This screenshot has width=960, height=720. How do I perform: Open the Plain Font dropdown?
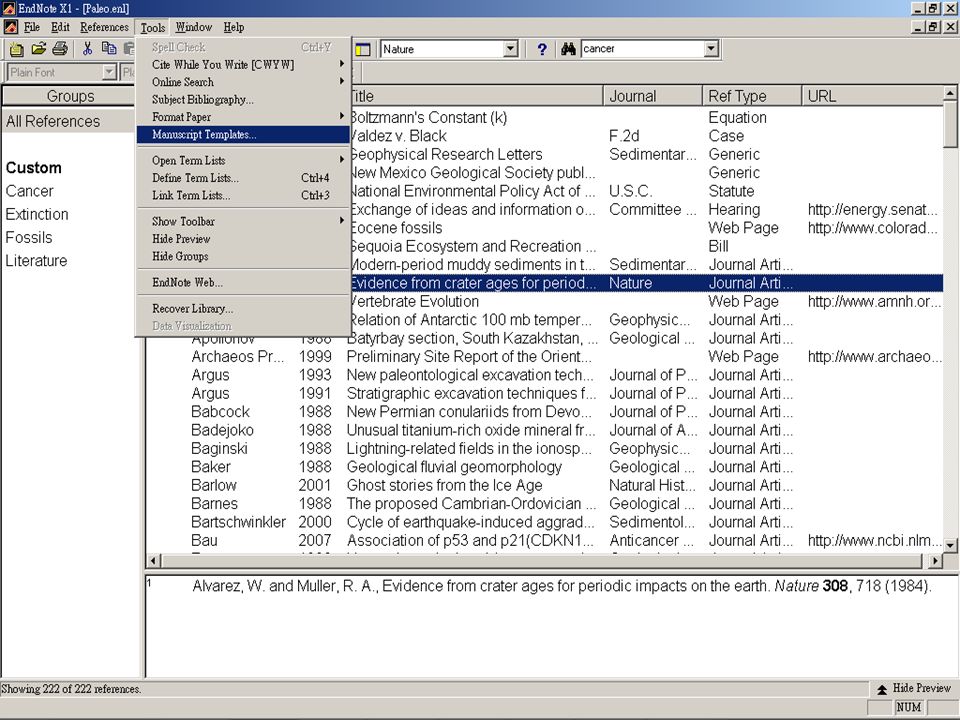click(109, 72)
